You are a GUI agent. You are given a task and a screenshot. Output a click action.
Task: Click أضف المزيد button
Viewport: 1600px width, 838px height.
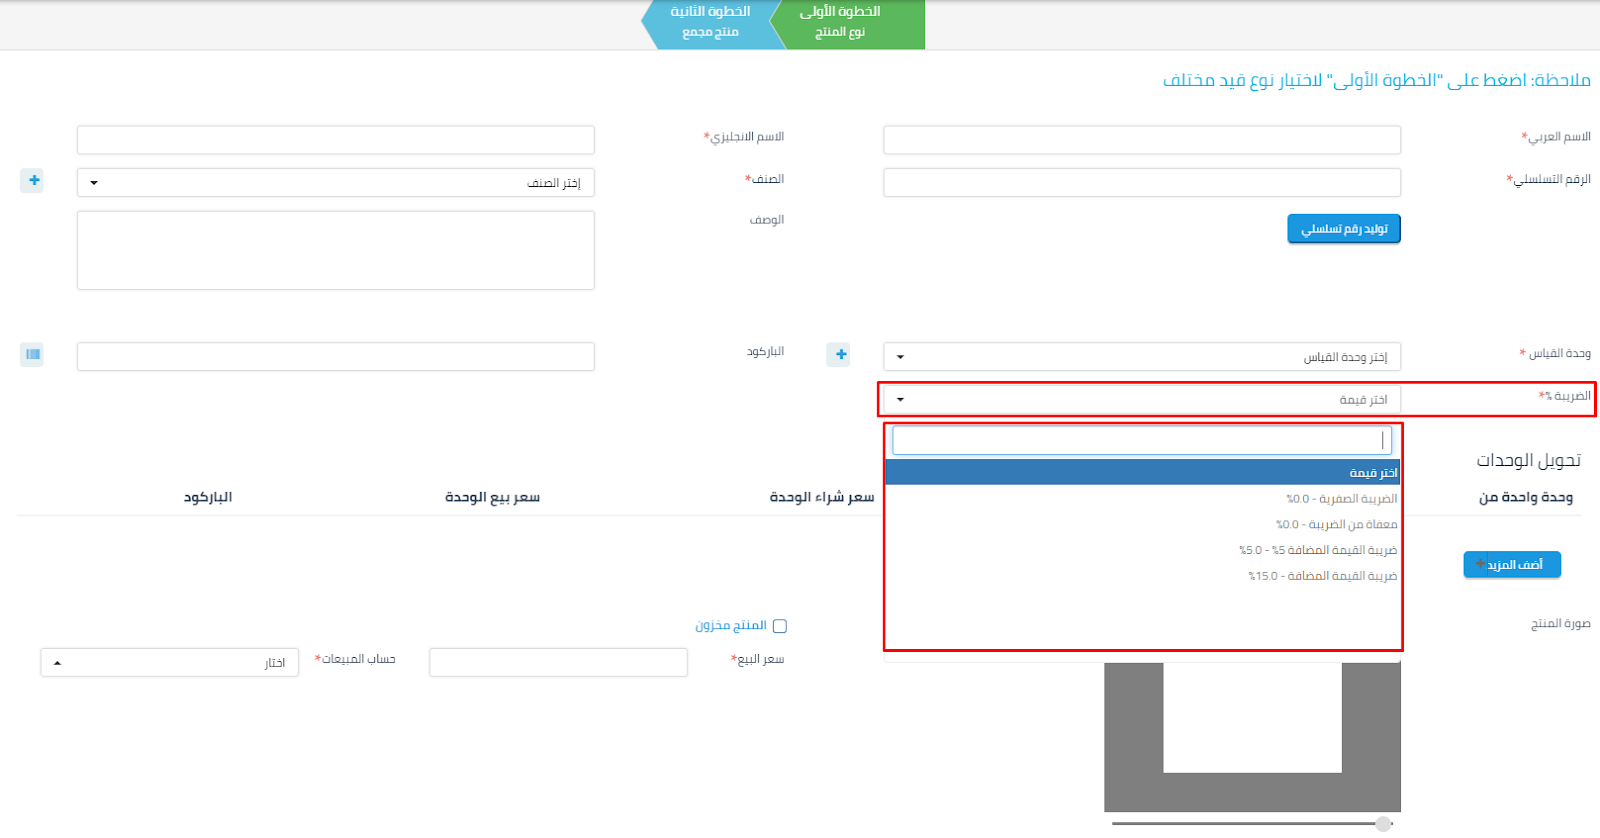tap(1511, 565)
